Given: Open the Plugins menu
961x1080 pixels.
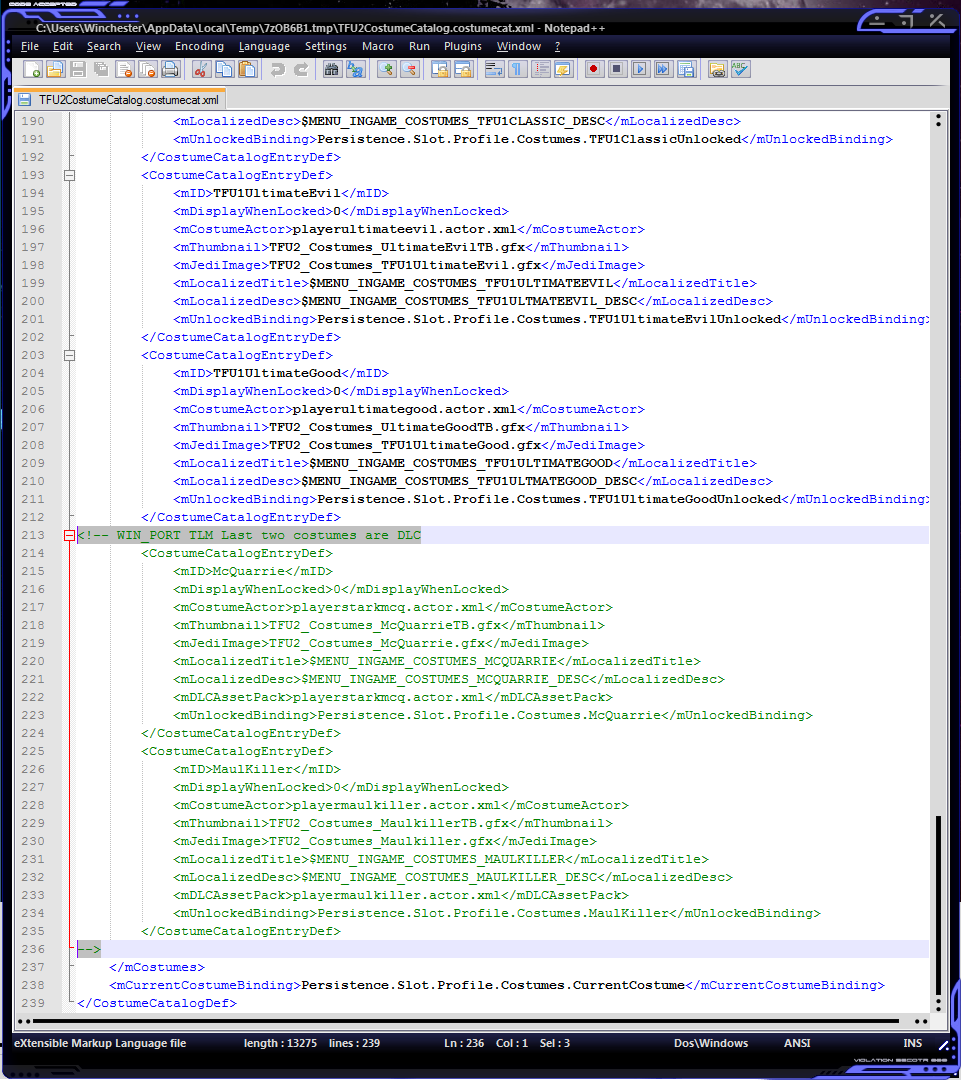Looking at the screenshot, I should click(x=462, y=46).
